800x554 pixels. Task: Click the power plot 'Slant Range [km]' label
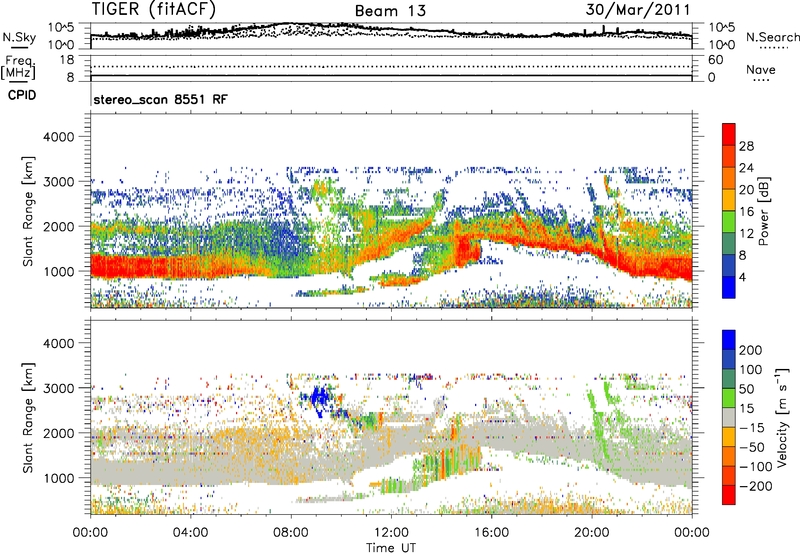pyautogui.click(x=28, y=211)
